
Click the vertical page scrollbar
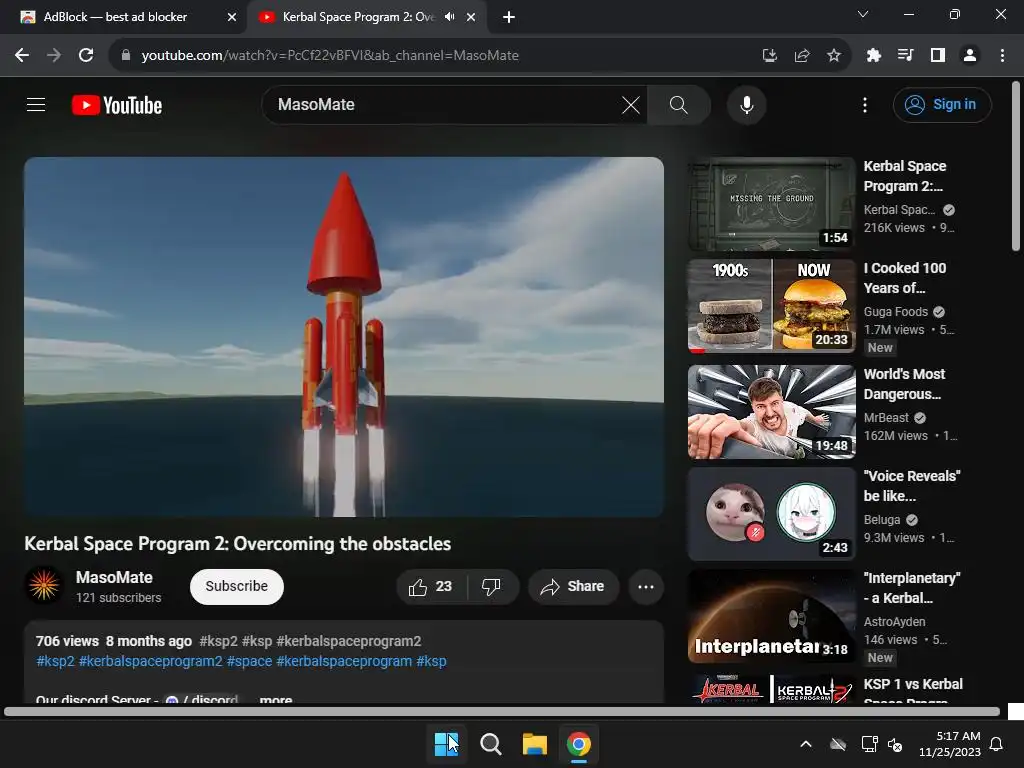point(1016,167)
